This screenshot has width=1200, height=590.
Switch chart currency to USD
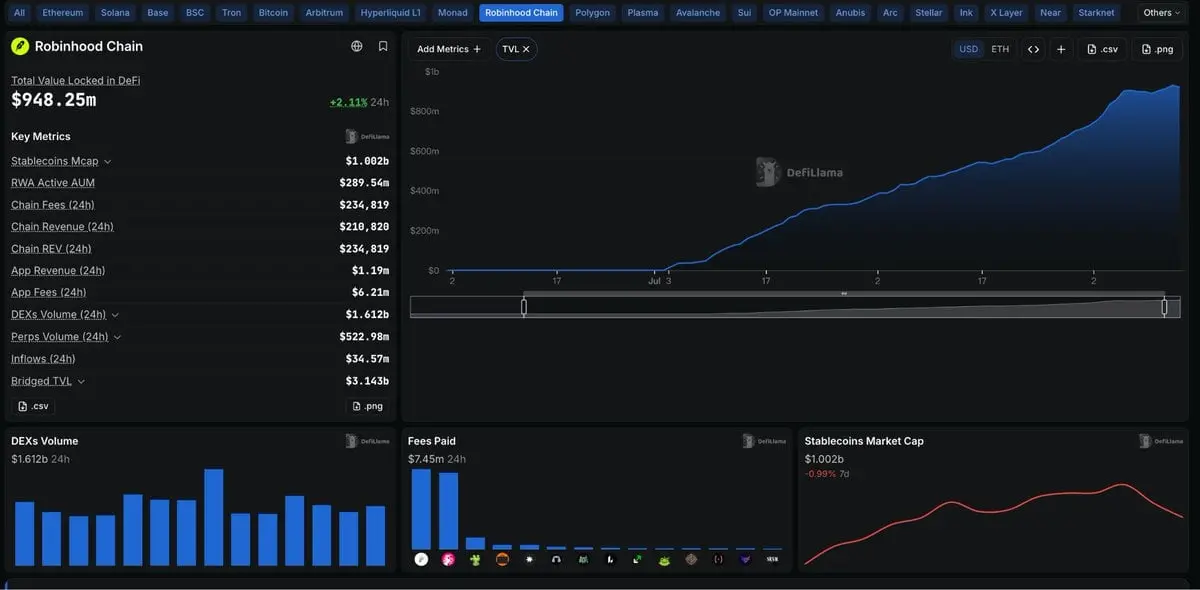pos(968,49)
